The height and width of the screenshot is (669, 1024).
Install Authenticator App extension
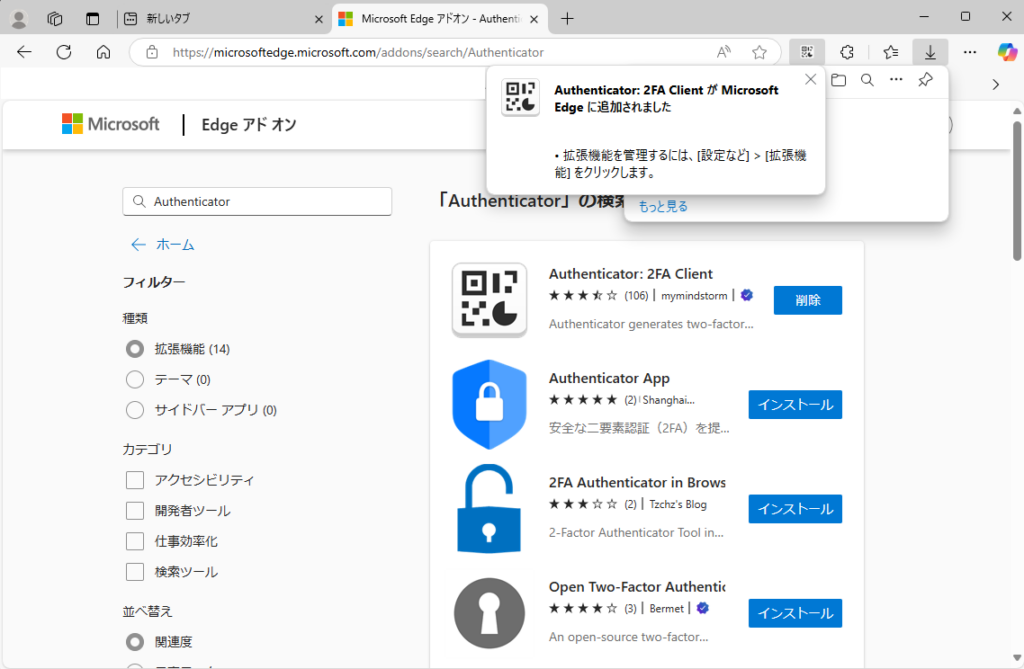click(x=795, y=404)
